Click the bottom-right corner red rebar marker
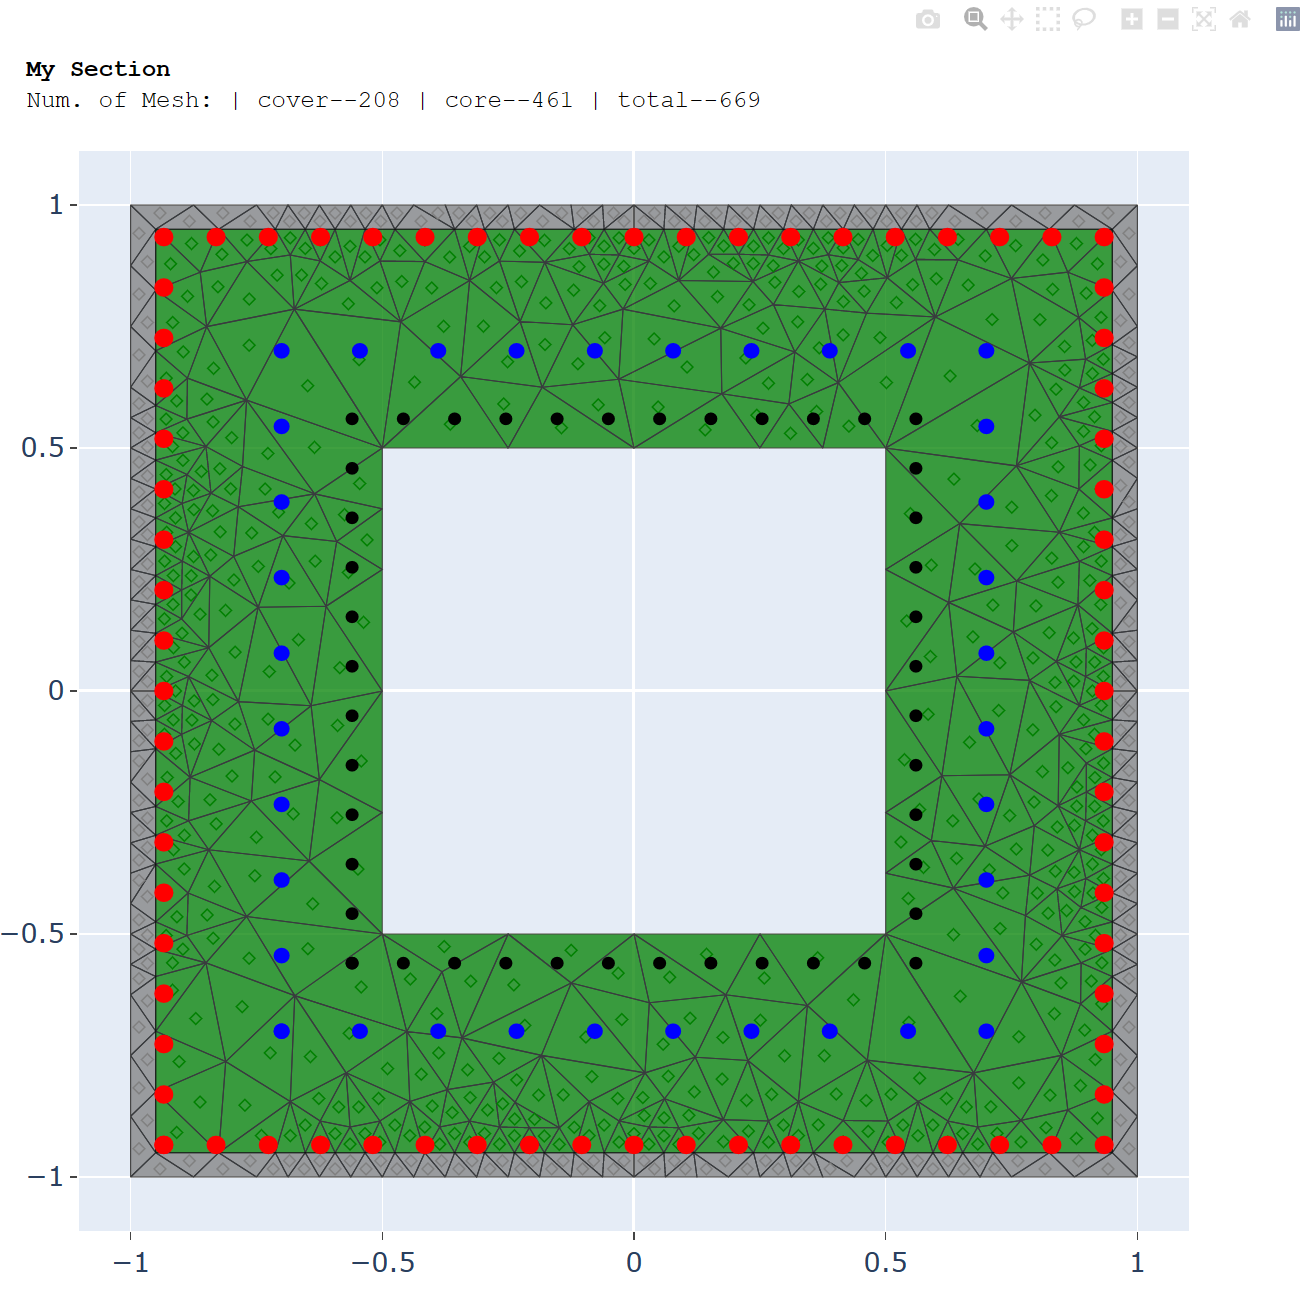The width and height of the screenshot is (1311, 1315). click(x=1104, y=1145)
